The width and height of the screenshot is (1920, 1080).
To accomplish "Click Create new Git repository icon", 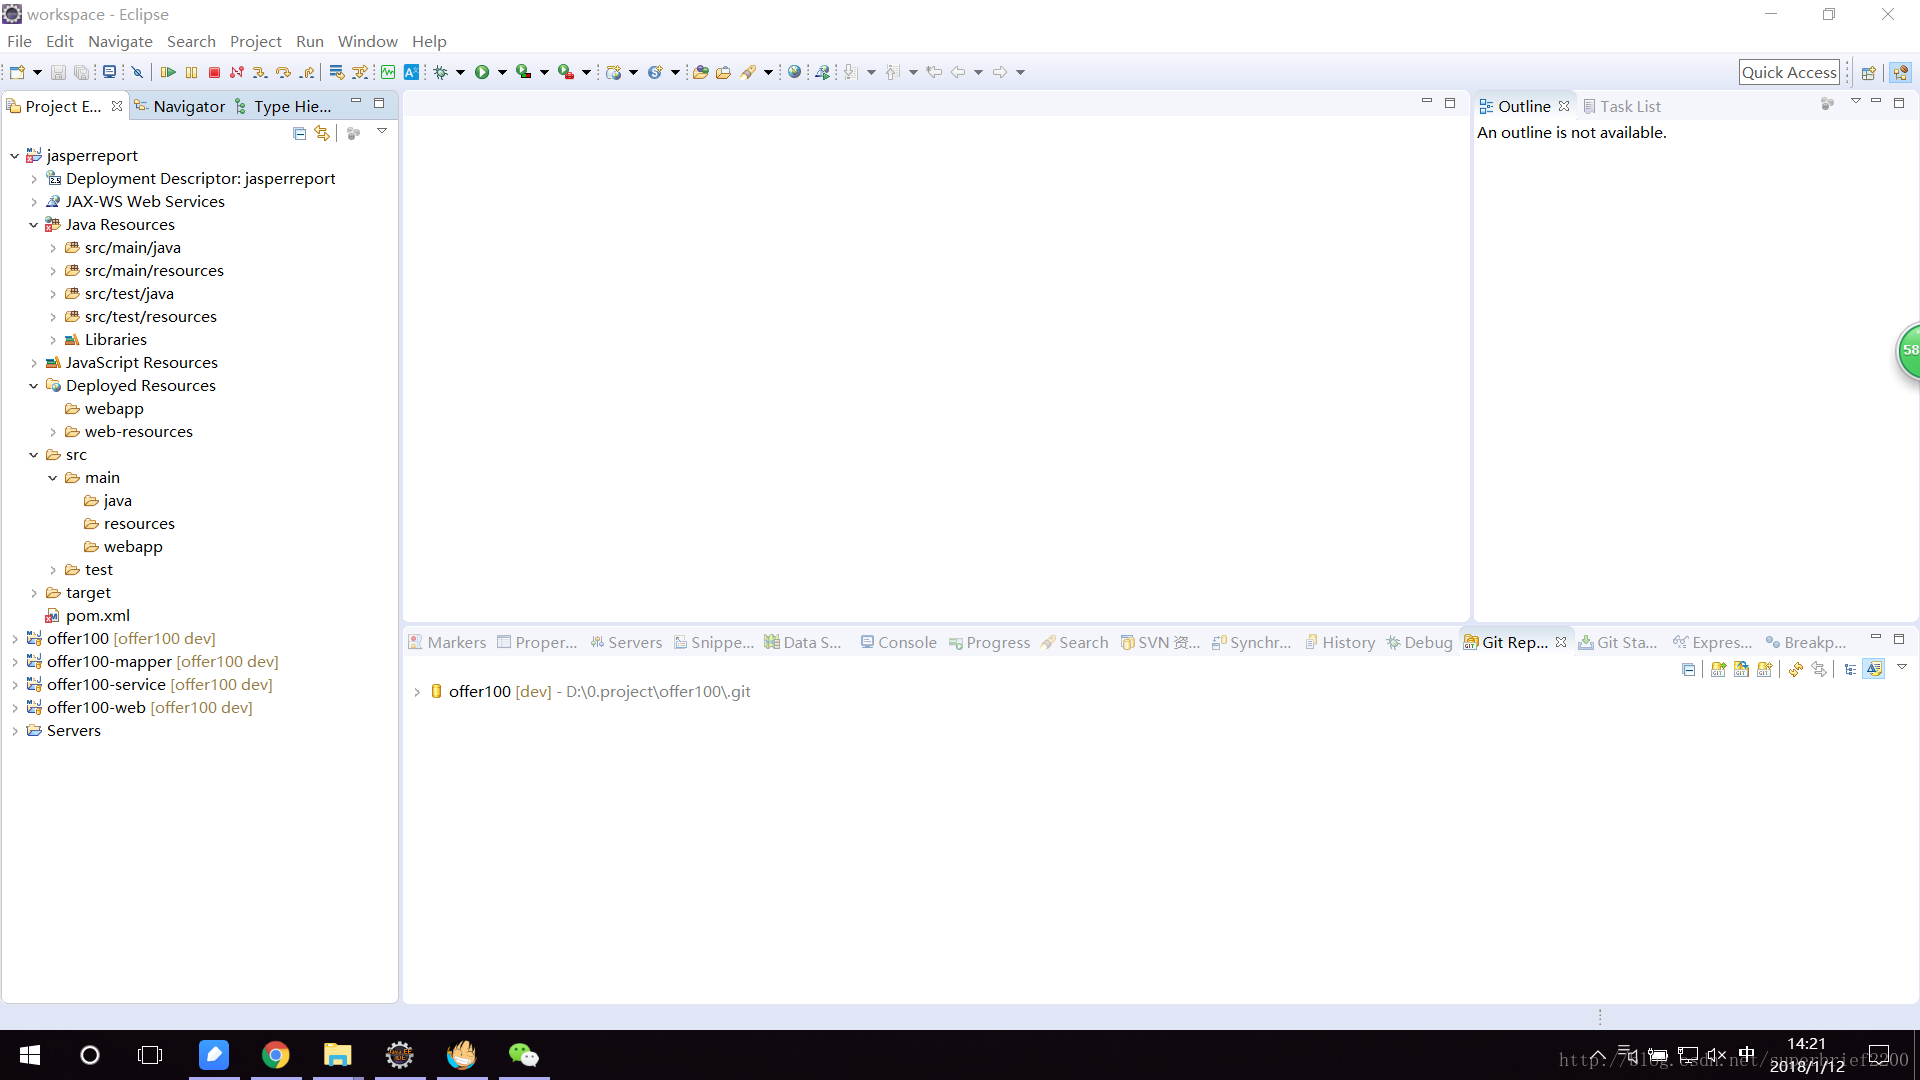I will point(1764,669).
